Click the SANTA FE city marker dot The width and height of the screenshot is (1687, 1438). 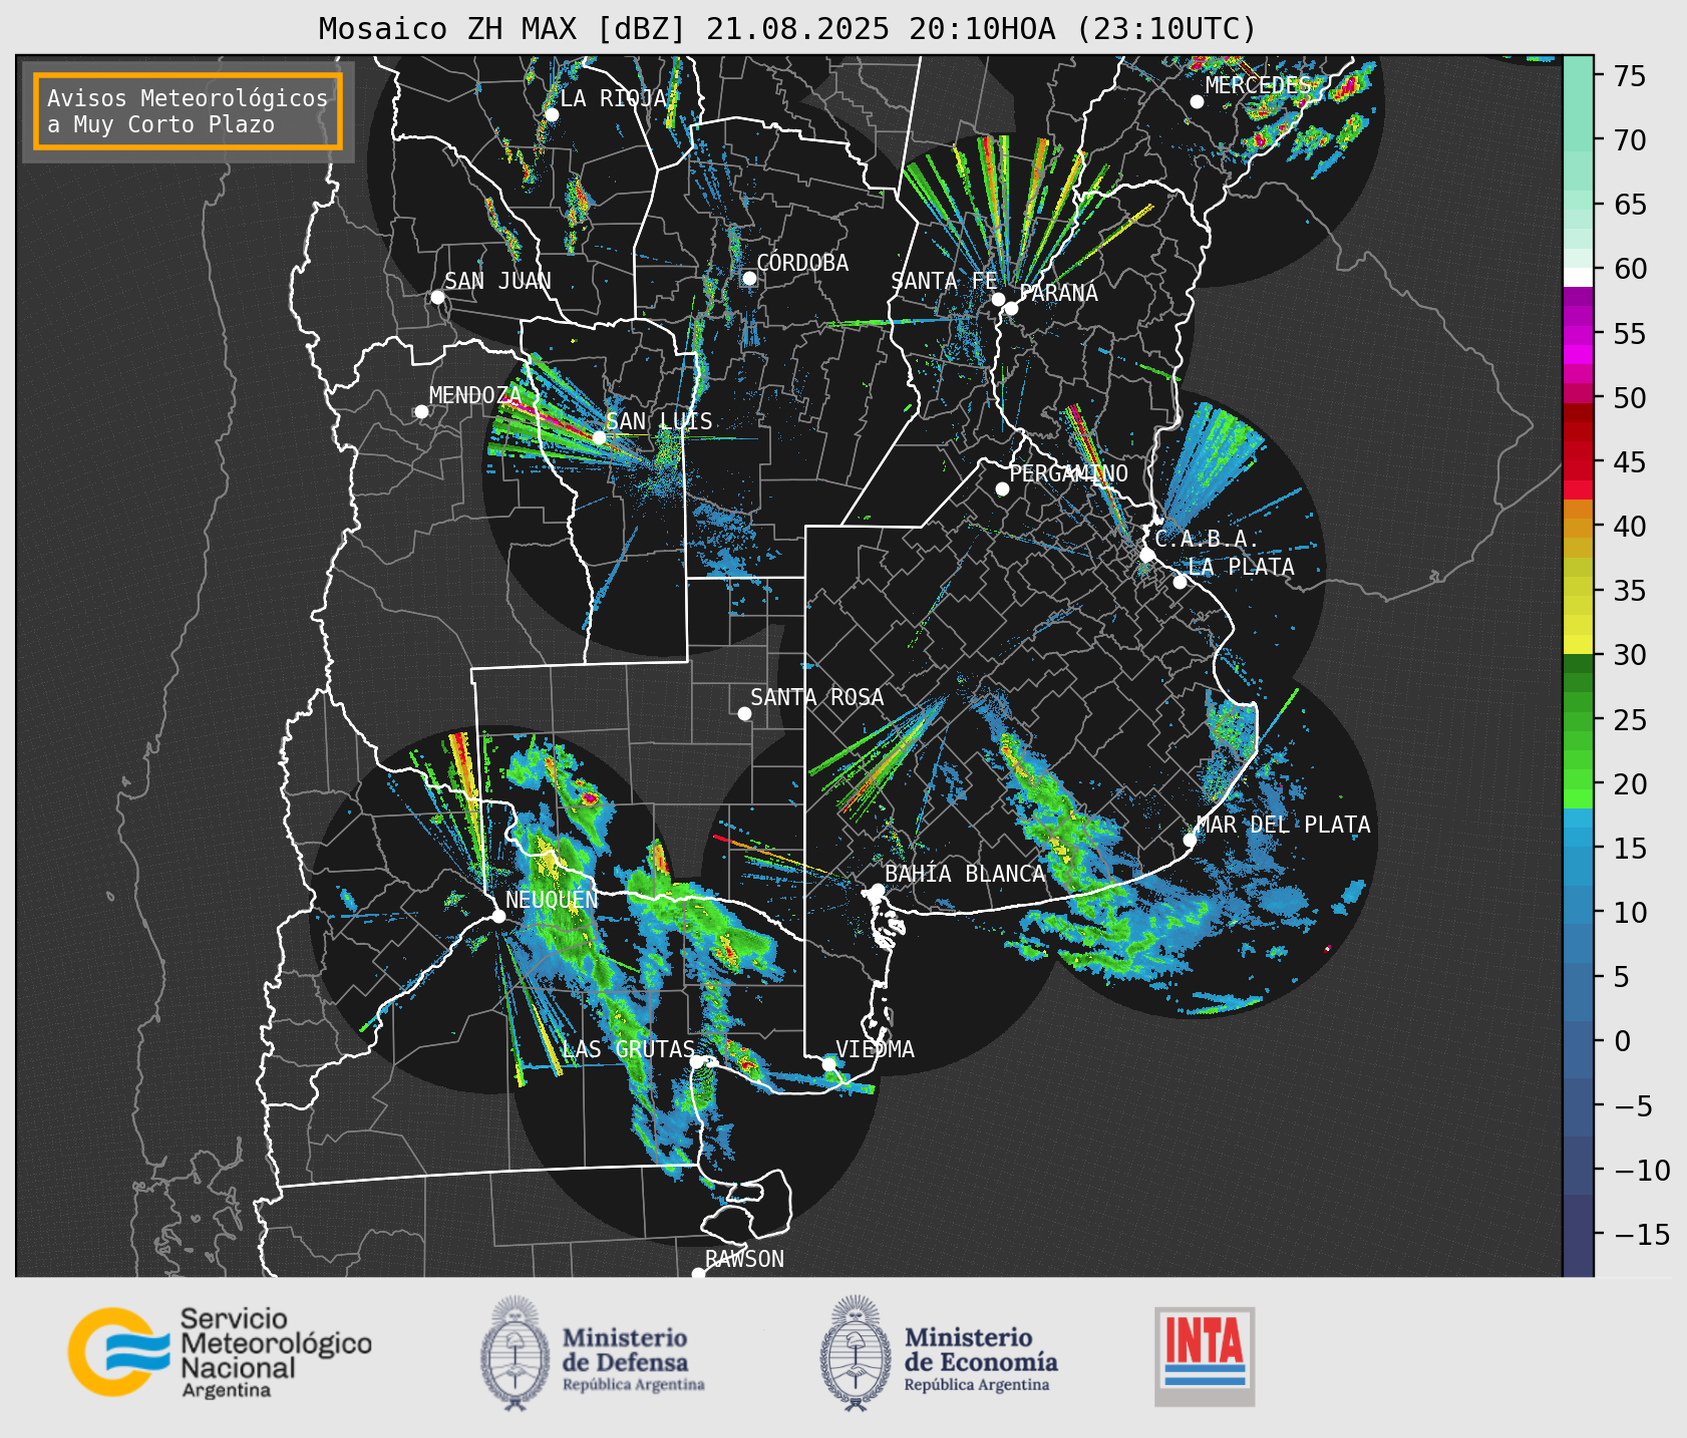point(998,299)
